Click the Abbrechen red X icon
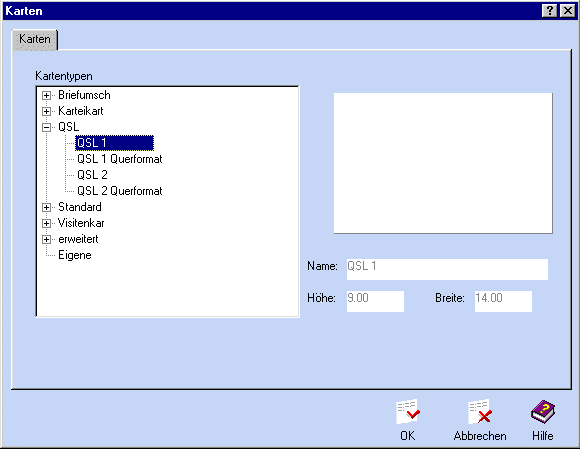The image size is (580, 449). tap(480, 412)
